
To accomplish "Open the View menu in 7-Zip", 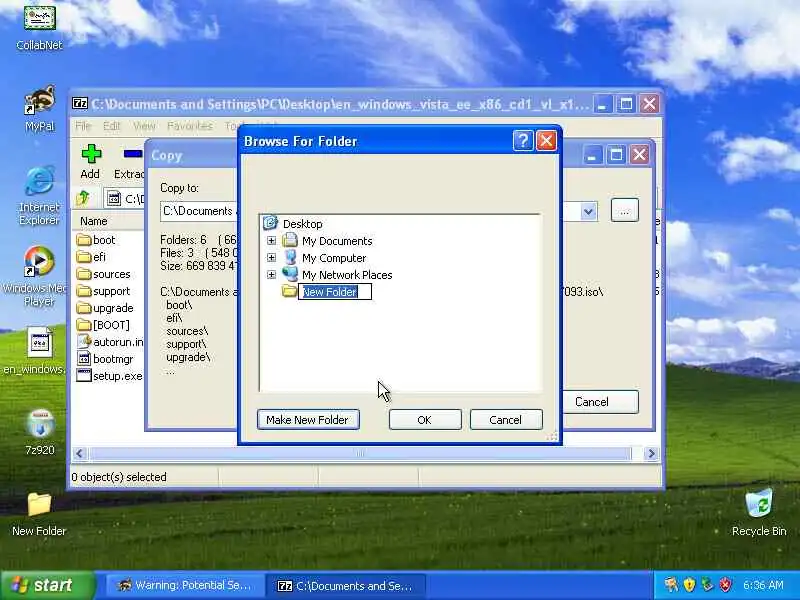I will (144, 126).
